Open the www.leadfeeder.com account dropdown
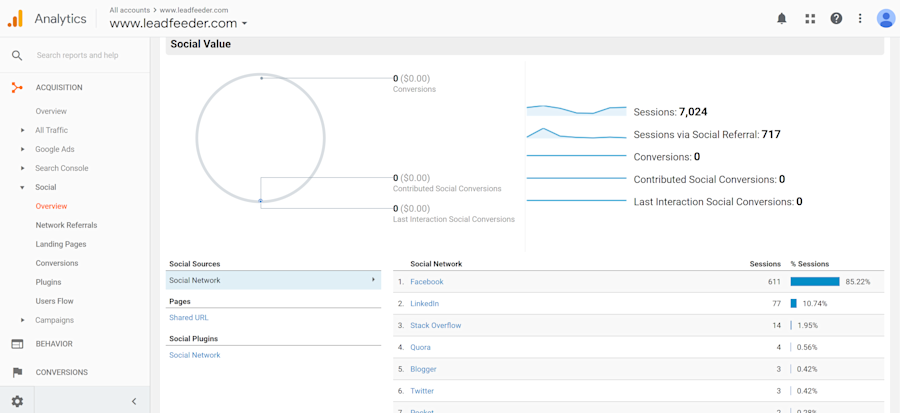The height and width of the screenshot is (413, 900). (x=178, y=24)
